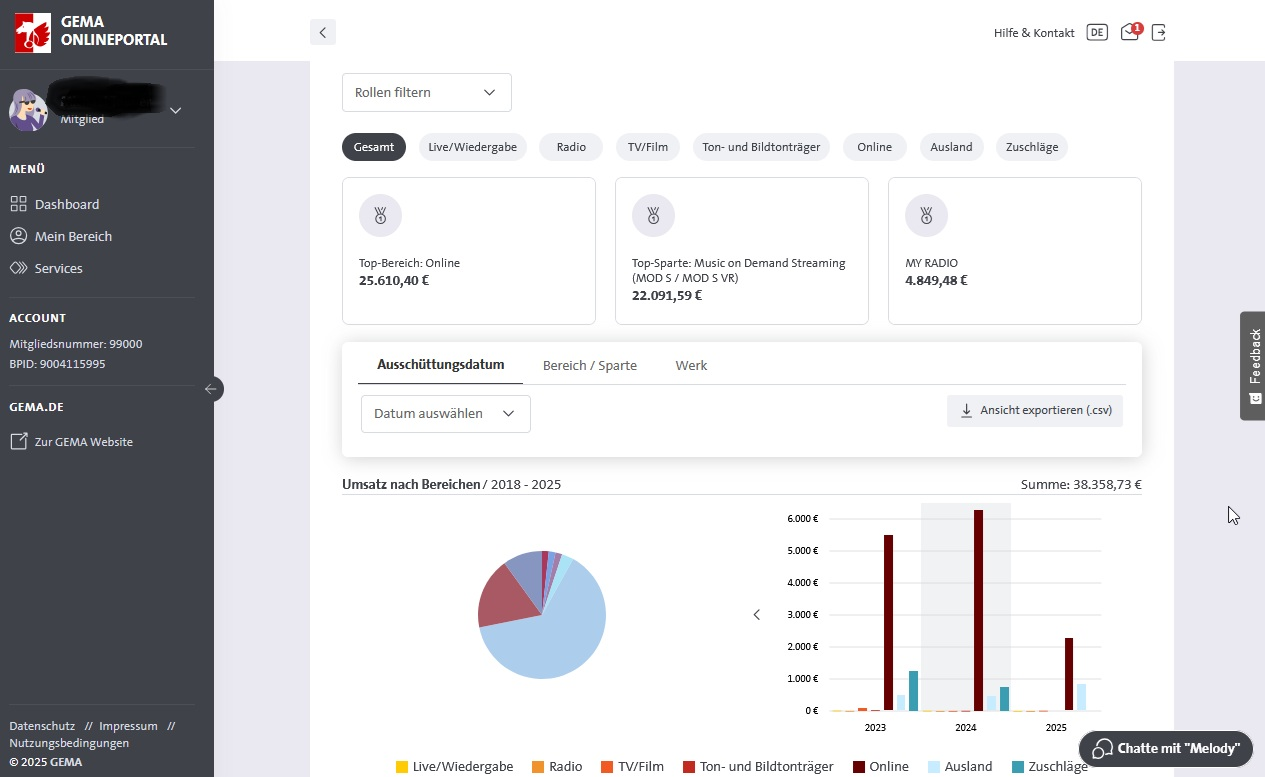The width and height of the screenshot is (1265, 777).
Task: Click the Top-Bereich: Online card amount
Action: [394, 280]
